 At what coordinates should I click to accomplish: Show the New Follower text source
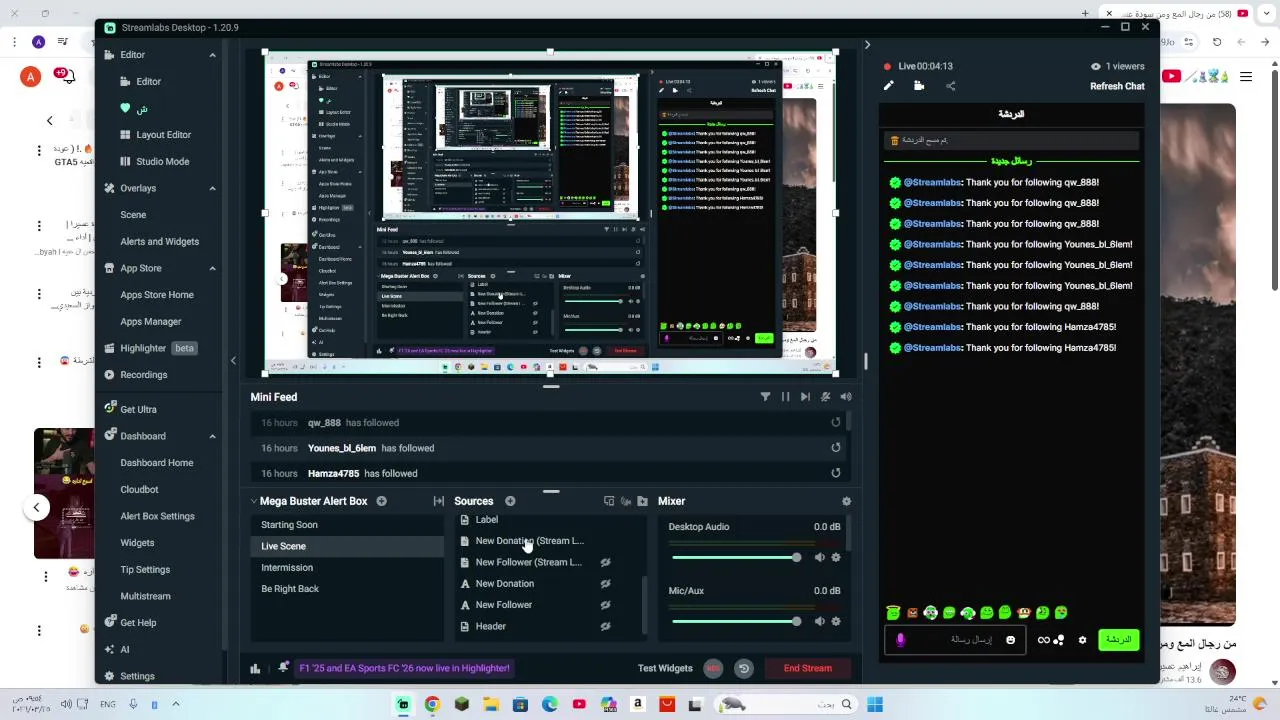605,605
